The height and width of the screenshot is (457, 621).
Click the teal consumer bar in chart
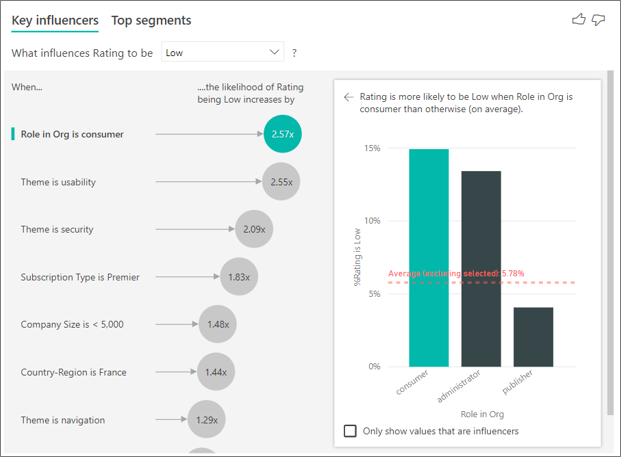pyautogui.click(x=429, y=258)
